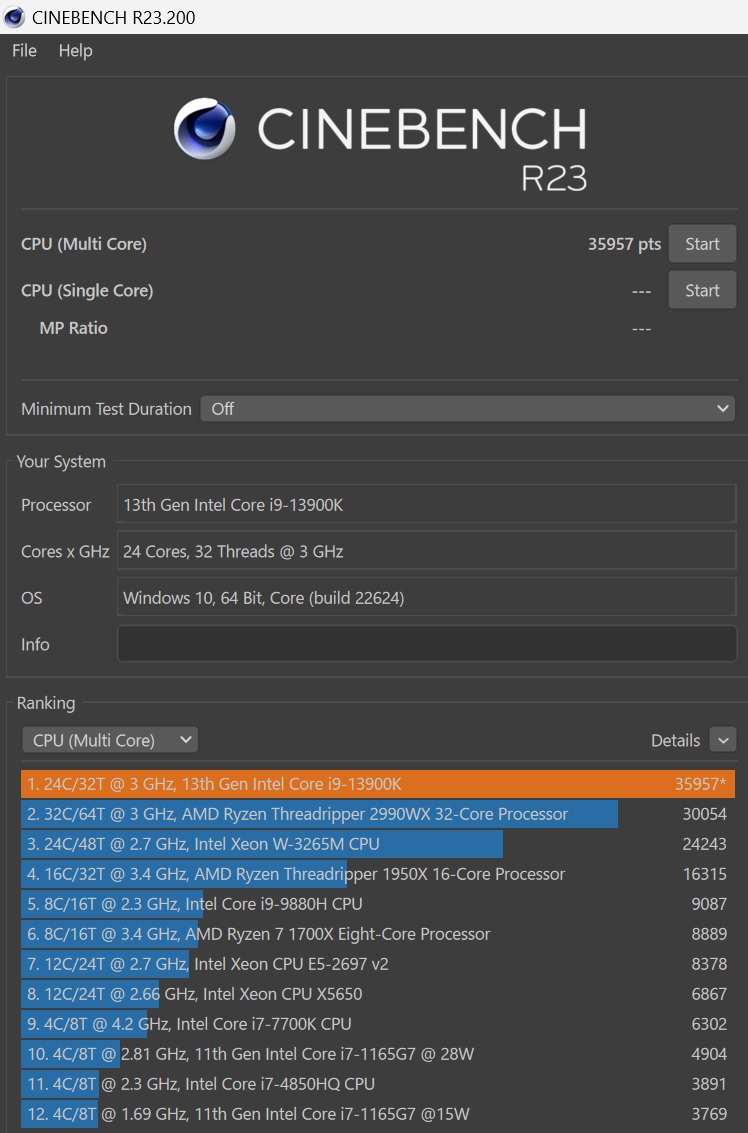Expand the Details chevron in Ranking
This screenshot has height=1133, width=748.
pyautogui.click(x=723, y=740)
